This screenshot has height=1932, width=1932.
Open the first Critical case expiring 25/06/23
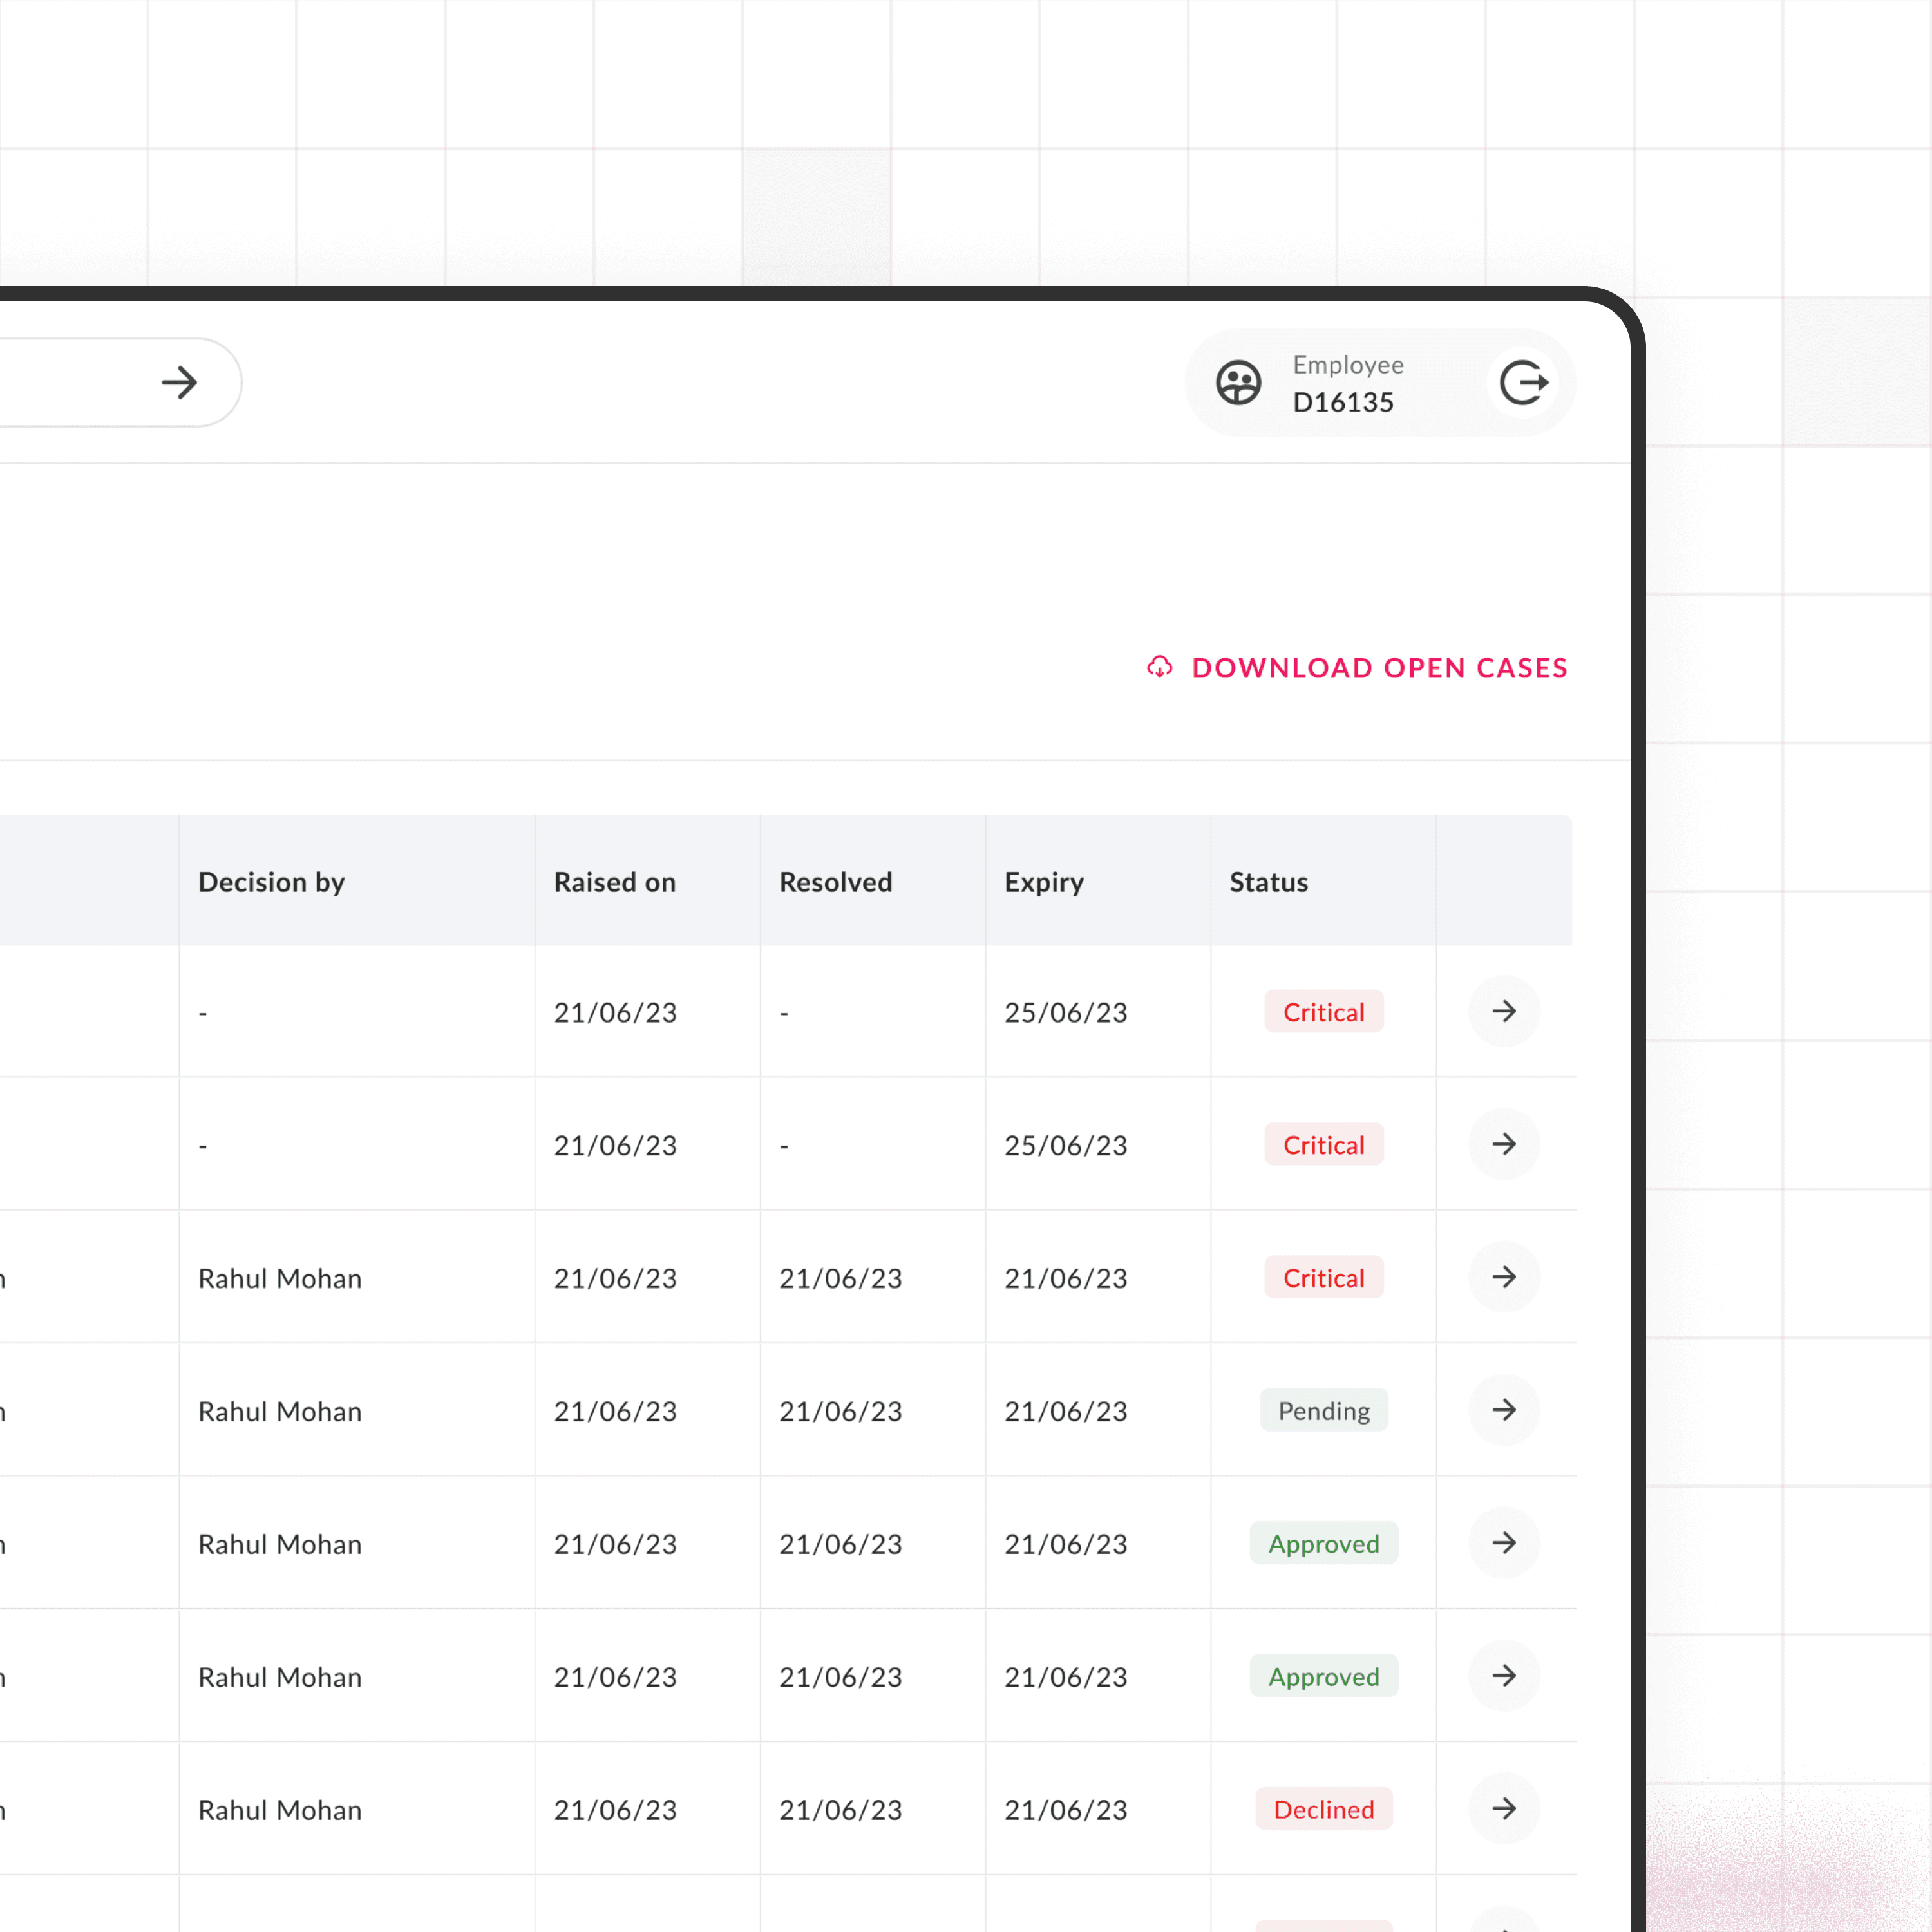coord(1504,1011)
